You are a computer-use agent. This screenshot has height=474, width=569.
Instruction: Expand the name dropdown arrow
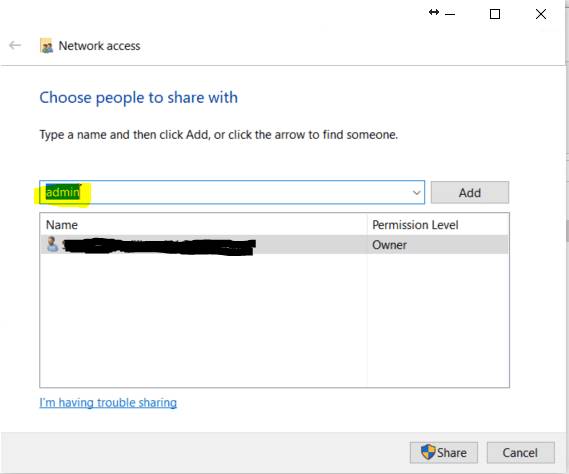417,192
